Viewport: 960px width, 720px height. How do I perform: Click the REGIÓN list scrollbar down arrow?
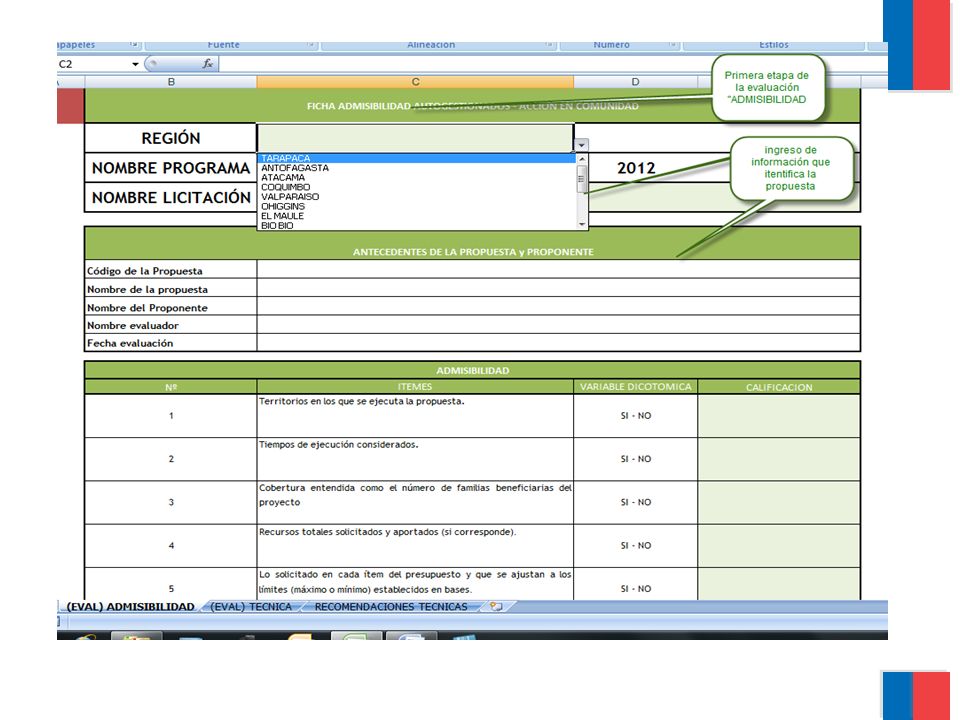(x=582, y=225)
